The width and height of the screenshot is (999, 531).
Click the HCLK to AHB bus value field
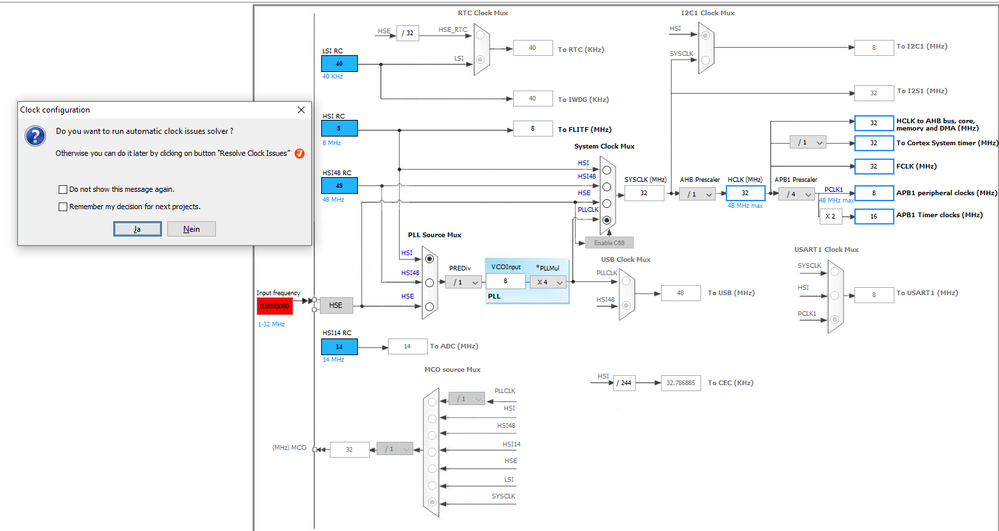pos(874,123)
